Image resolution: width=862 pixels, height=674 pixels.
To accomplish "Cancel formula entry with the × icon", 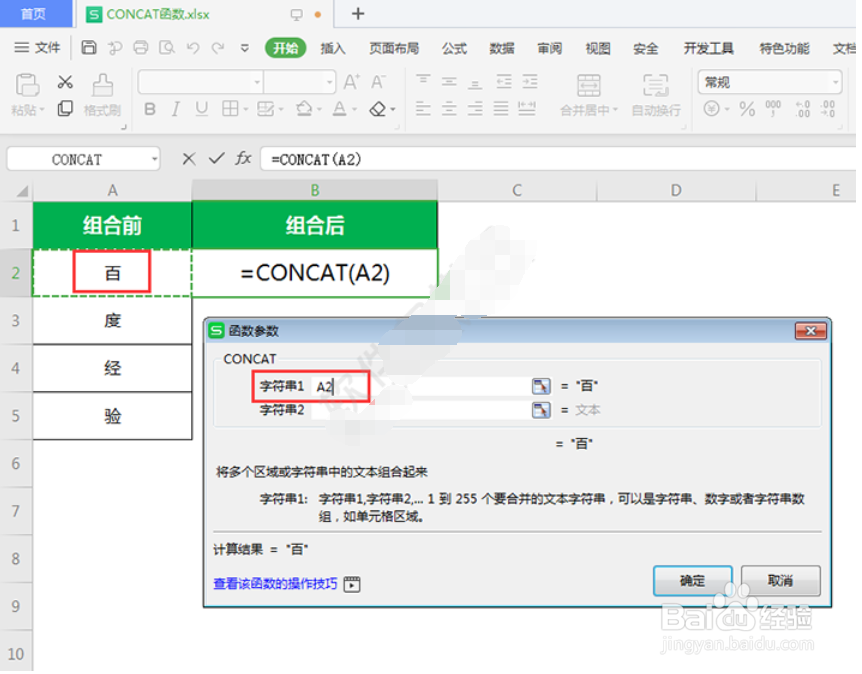I will [189, 158].
